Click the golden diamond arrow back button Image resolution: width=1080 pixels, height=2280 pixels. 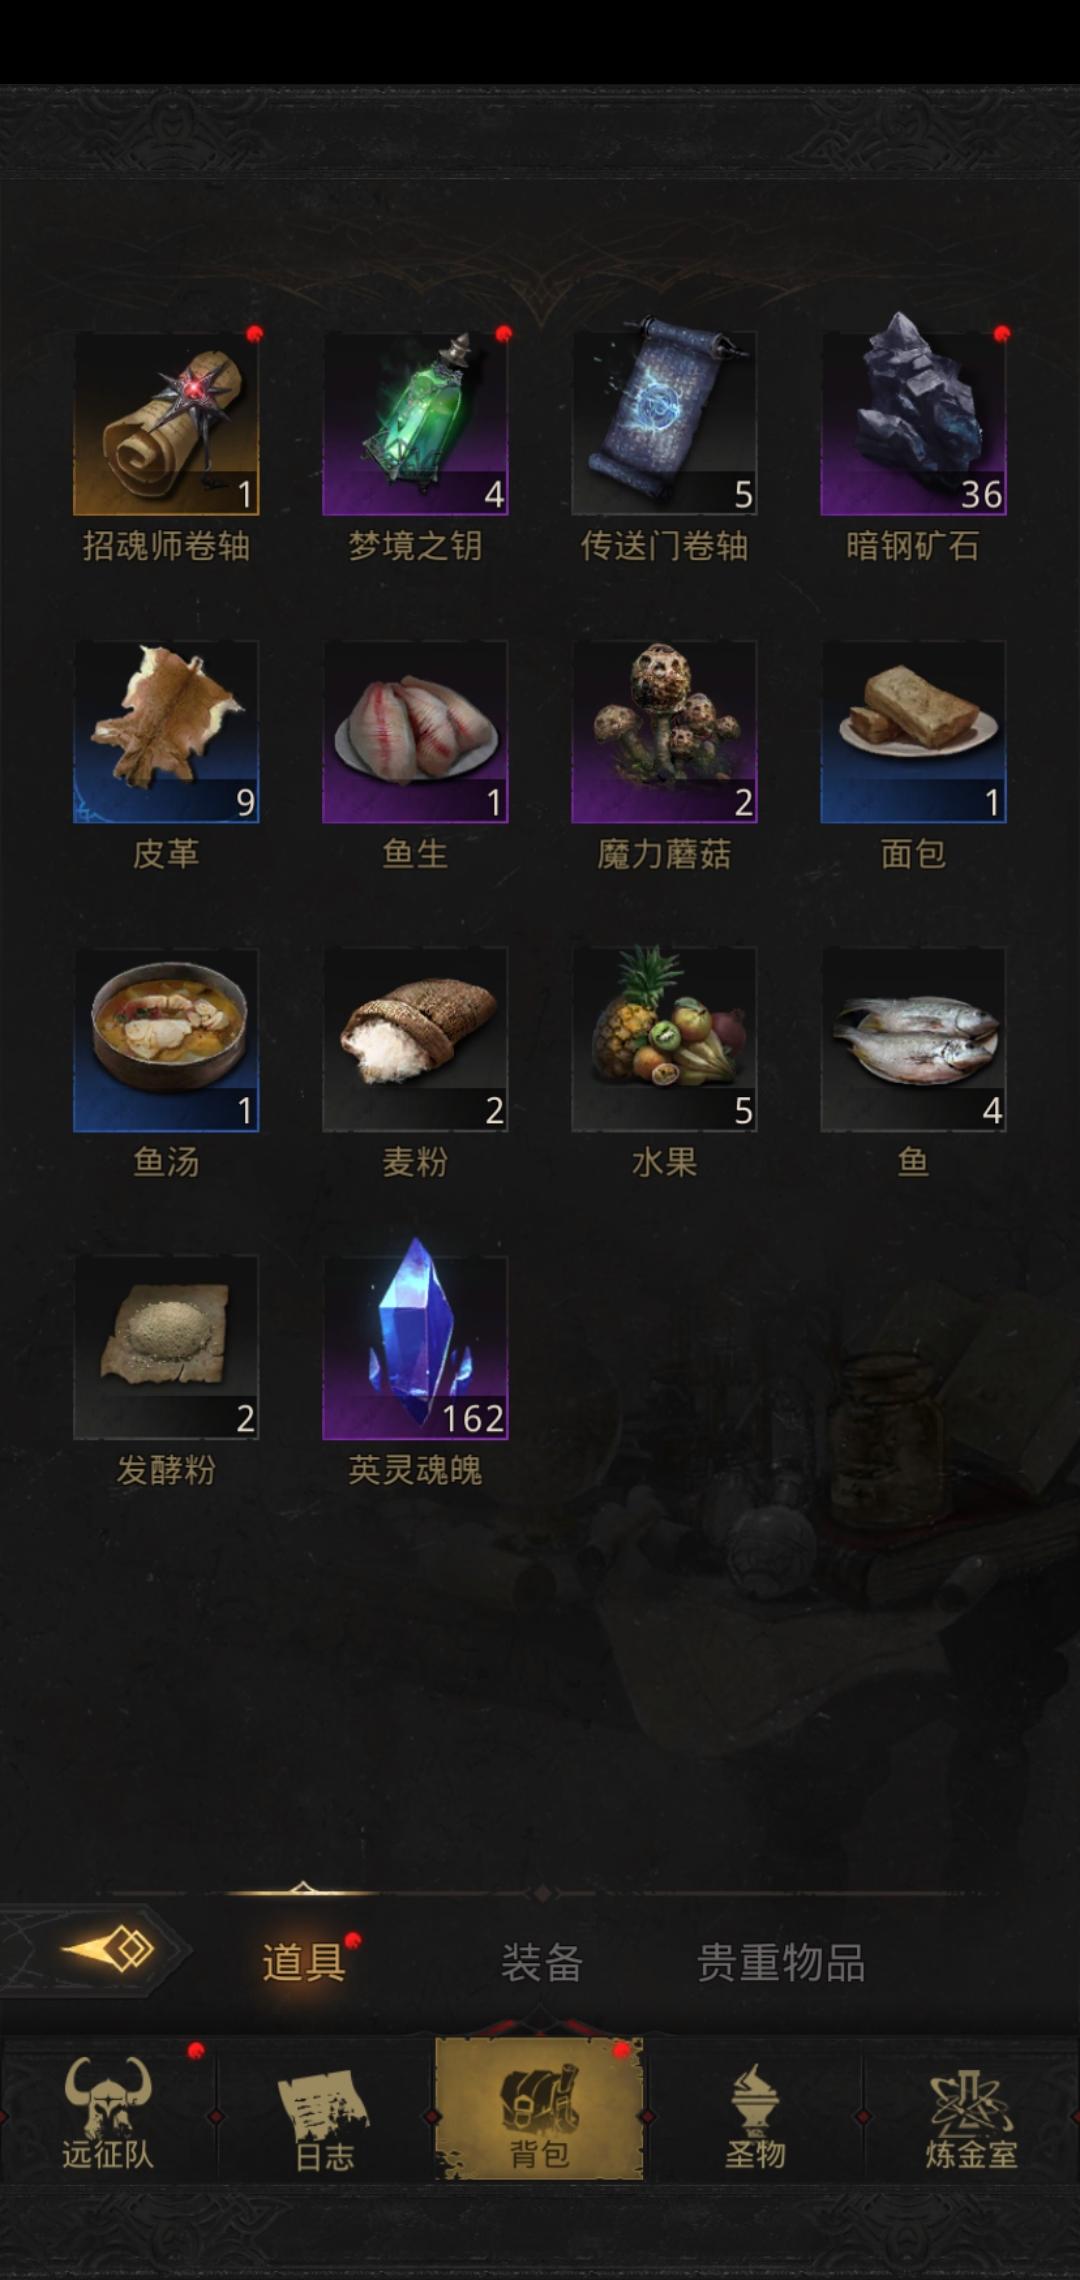[108, 1949]
